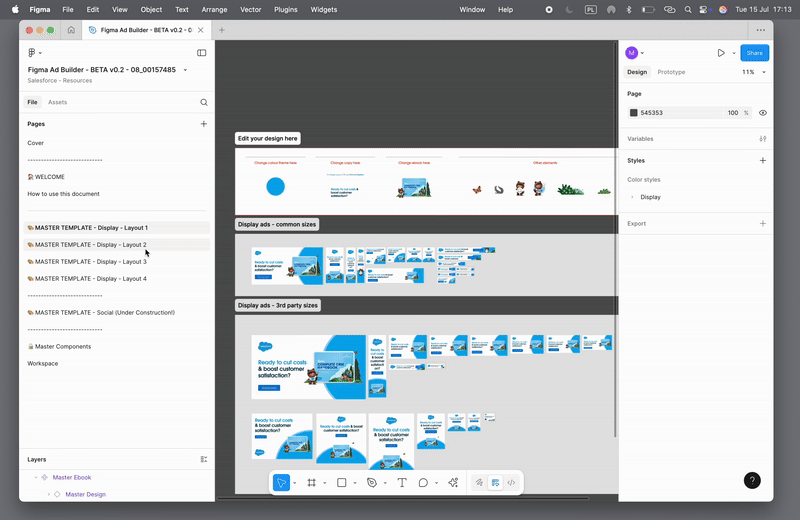Open the Figma main menu icon
Image resolution: width=800 pixels, height=520 pixels.
(x=32, y=53)
